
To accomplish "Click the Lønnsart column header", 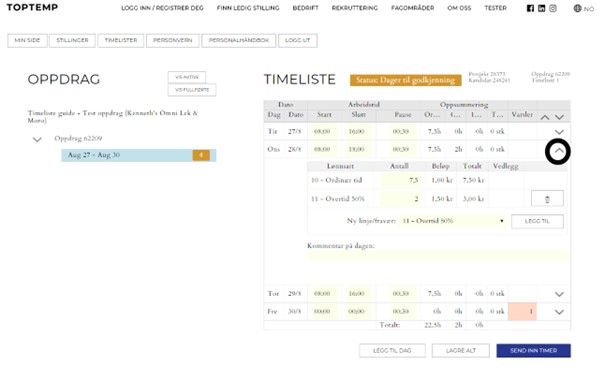I will 340,166.
